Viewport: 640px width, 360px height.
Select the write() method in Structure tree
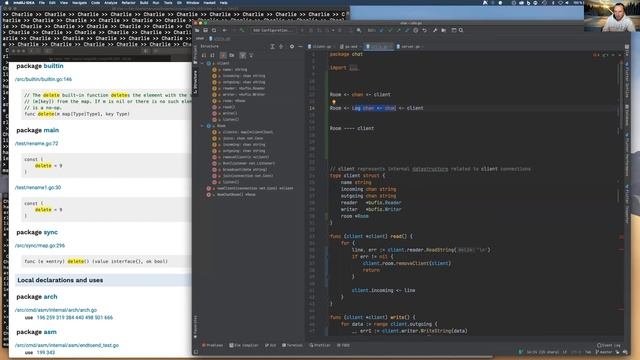[230, 113]
